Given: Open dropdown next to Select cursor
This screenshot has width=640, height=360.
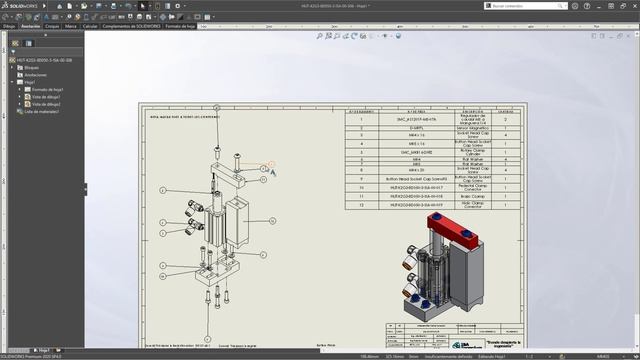Looking at the screenshot, I should (149, 6).
